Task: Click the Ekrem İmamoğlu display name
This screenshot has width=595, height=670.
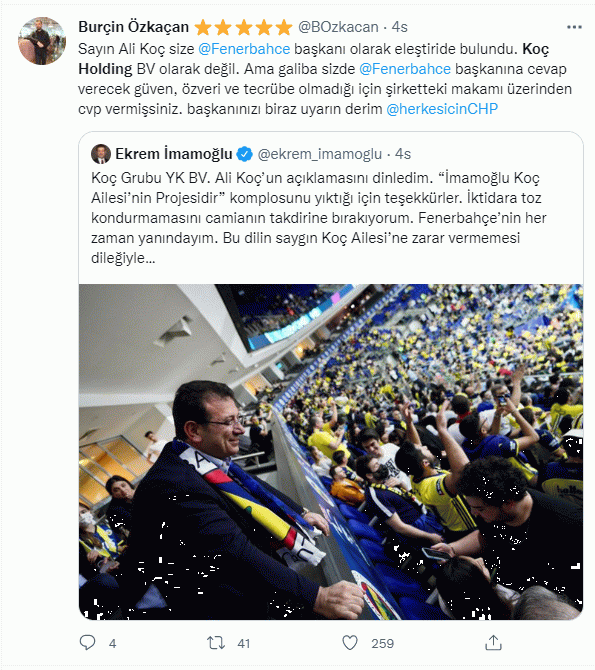Action: 174,154
